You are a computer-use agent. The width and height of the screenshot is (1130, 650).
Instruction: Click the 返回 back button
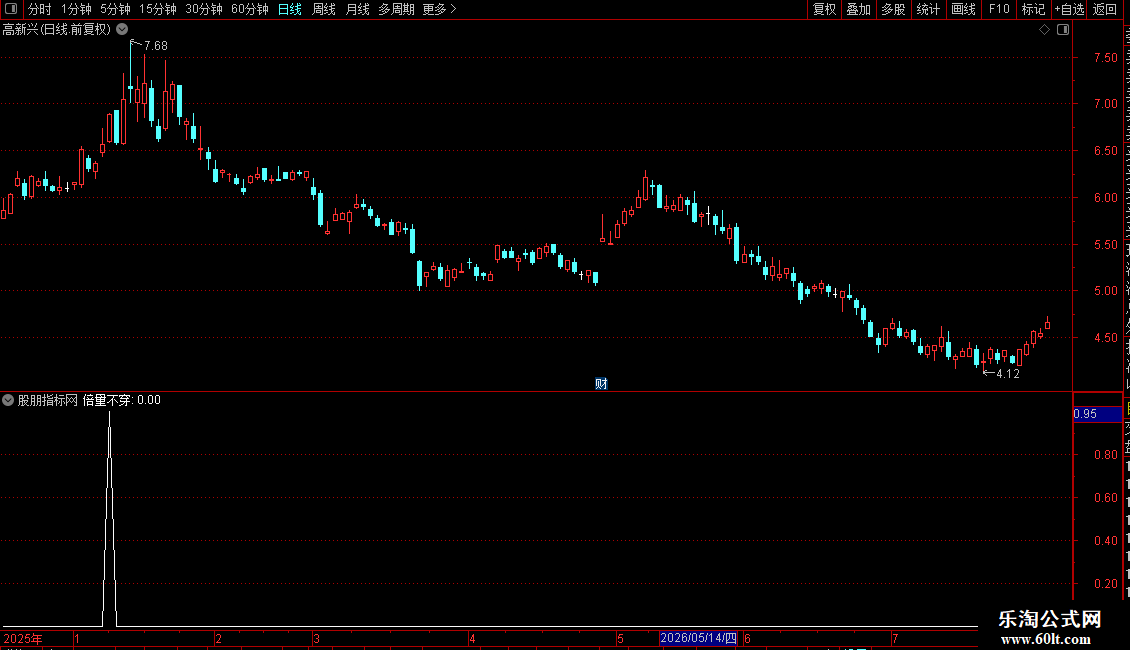[x=1104, y=9]
